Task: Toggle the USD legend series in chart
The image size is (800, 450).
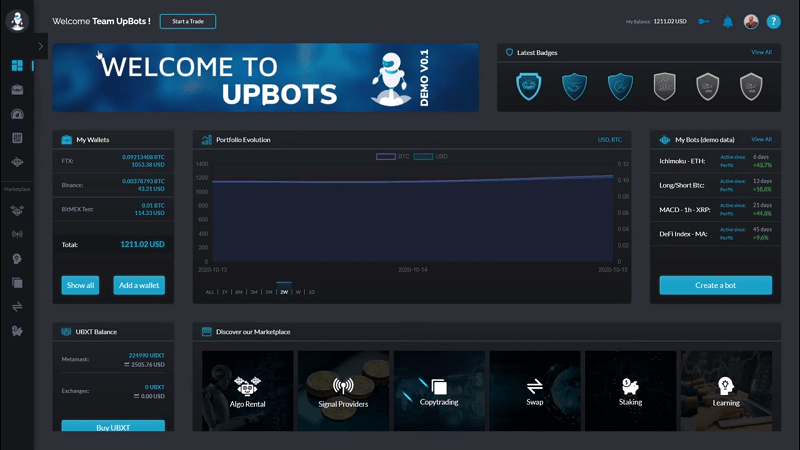Action: [x=431, y=157]
